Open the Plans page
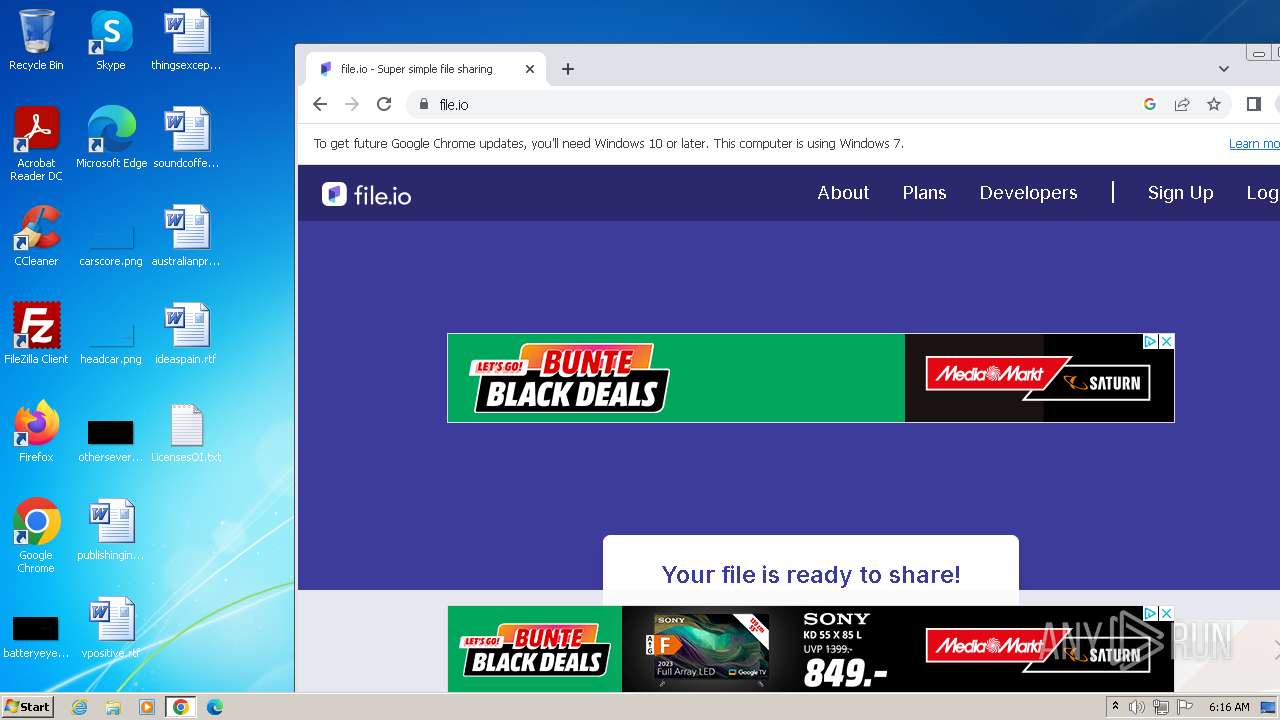 point(924,193)
